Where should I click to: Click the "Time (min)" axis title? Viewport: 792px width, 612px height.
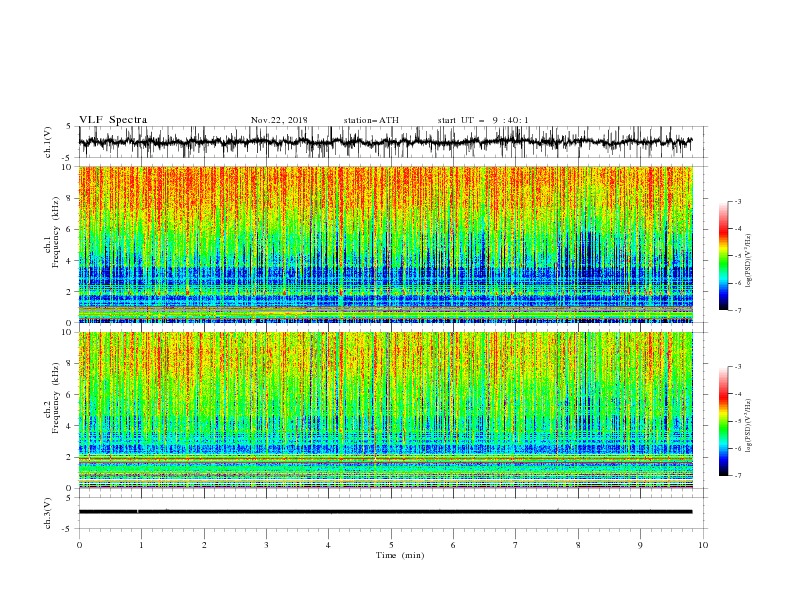point(400,555)
